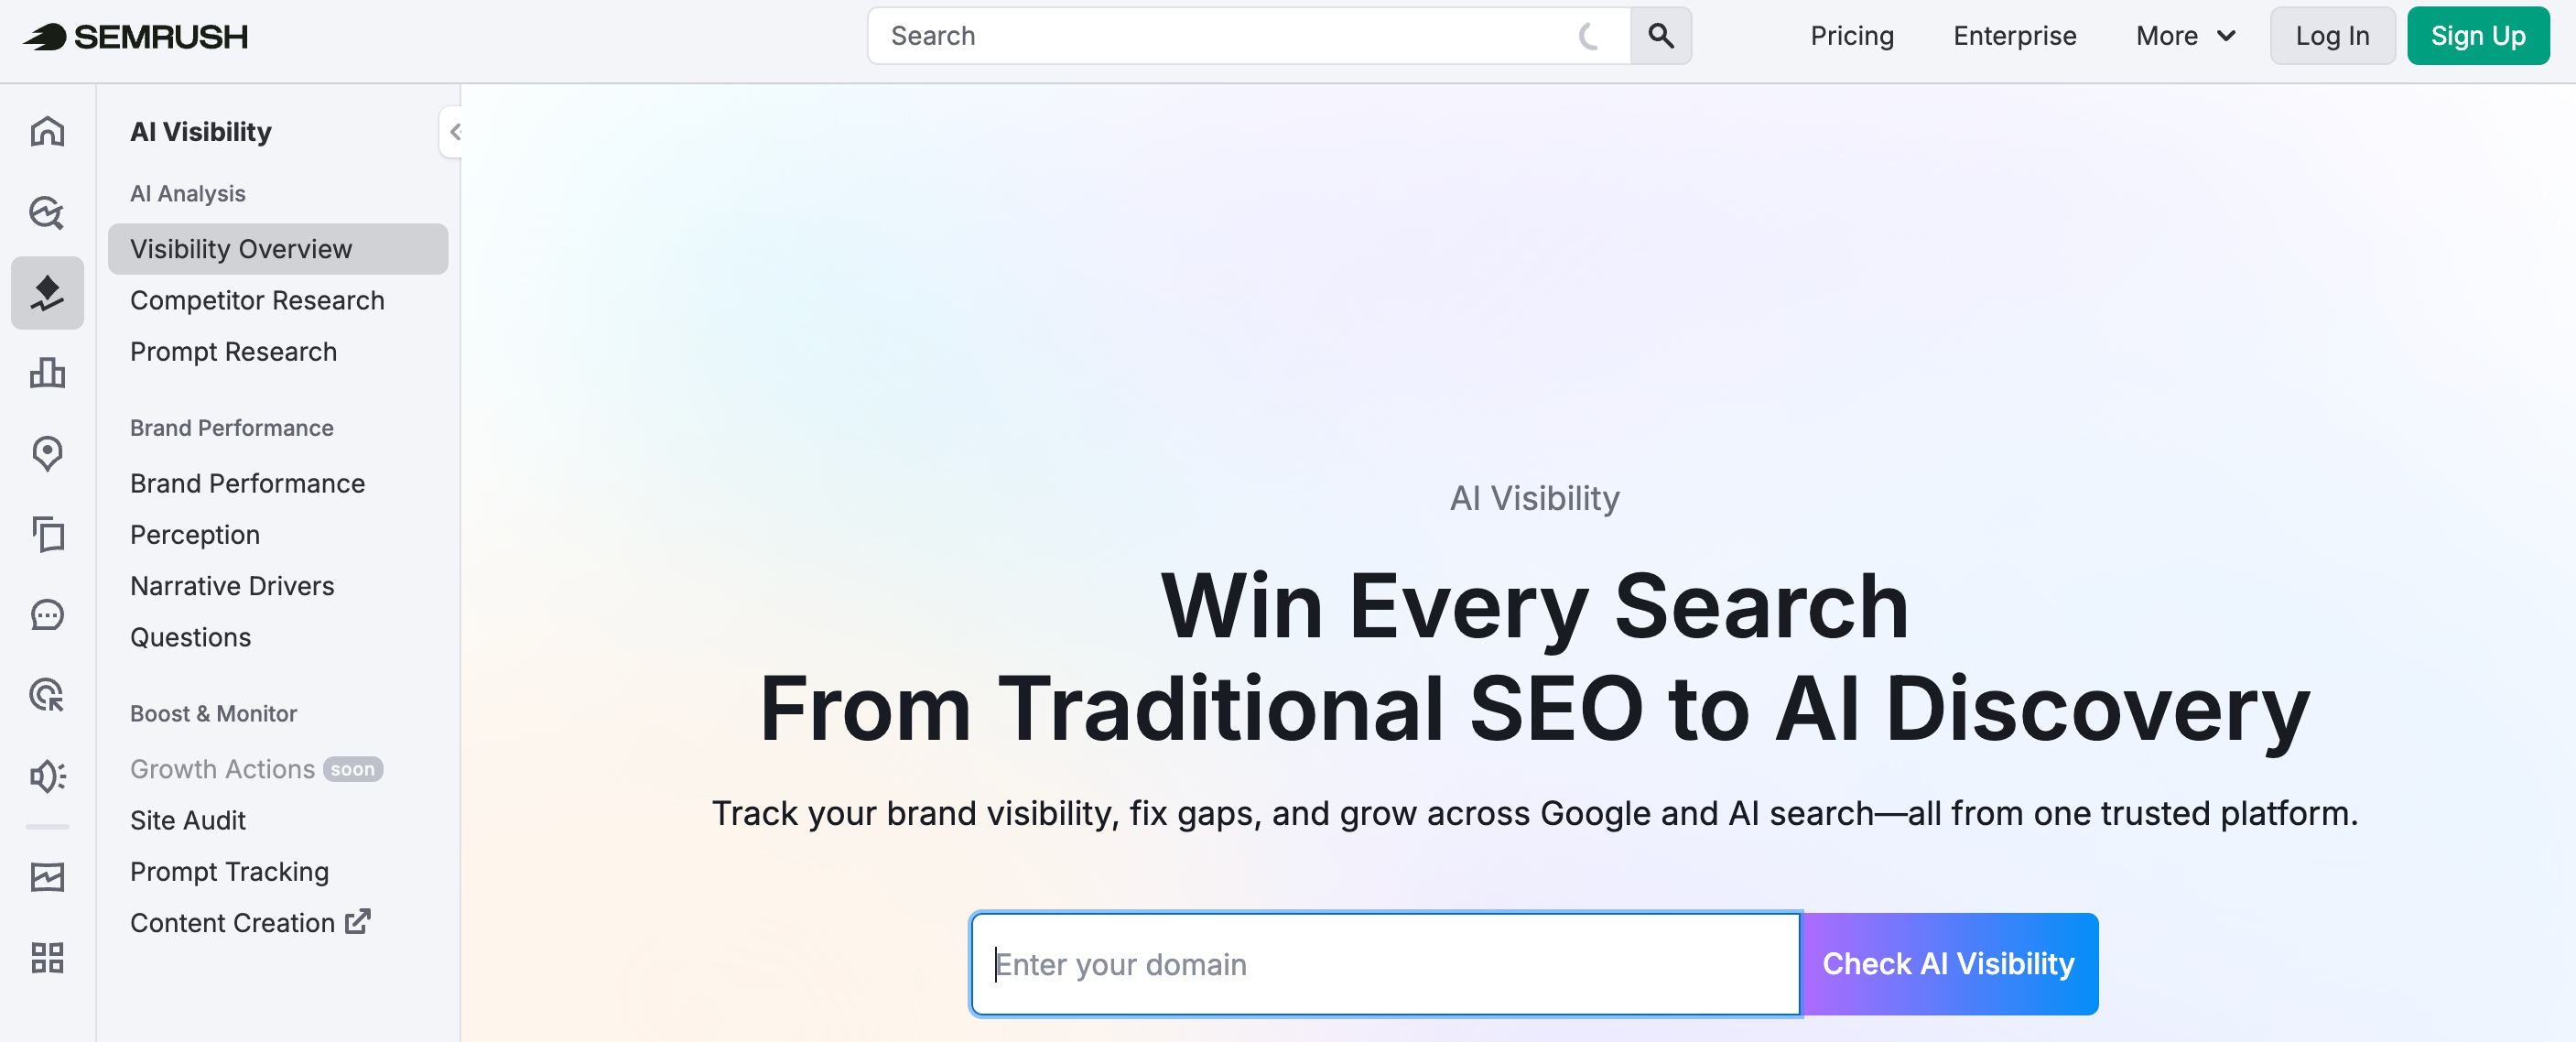This screenshot has width=2576, height=1042.
Task: Open Content Creation external link
Action: click(x=249, y=922)
